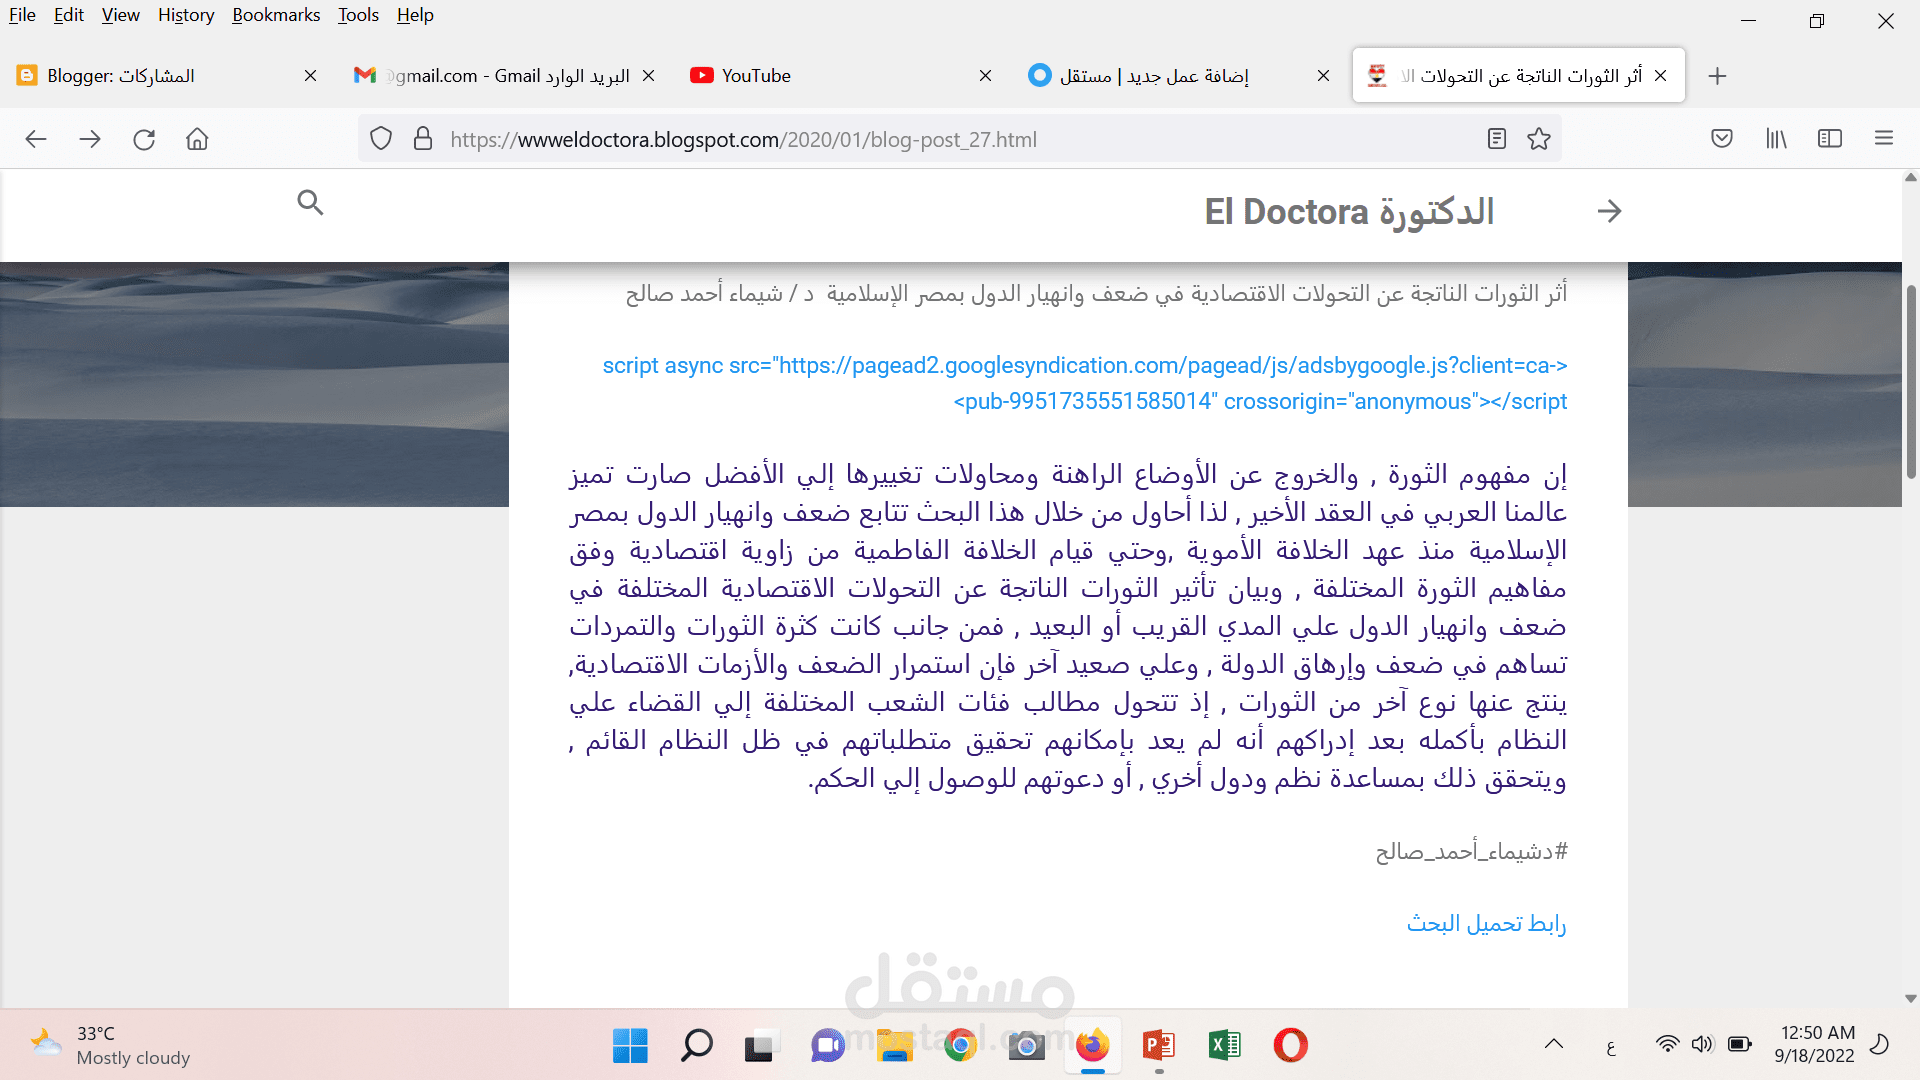
Task: Open the Firefox Library icon
Action: pyautogui.click(x=1776, y=139)
